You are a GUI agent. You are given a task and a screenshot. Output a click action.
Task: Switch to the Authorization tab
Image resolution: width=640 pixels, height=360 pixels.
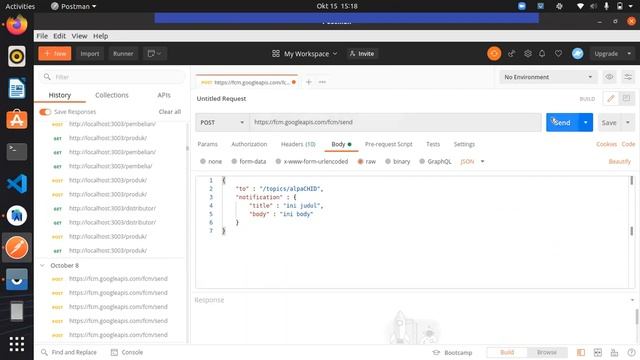pos(249,144)
